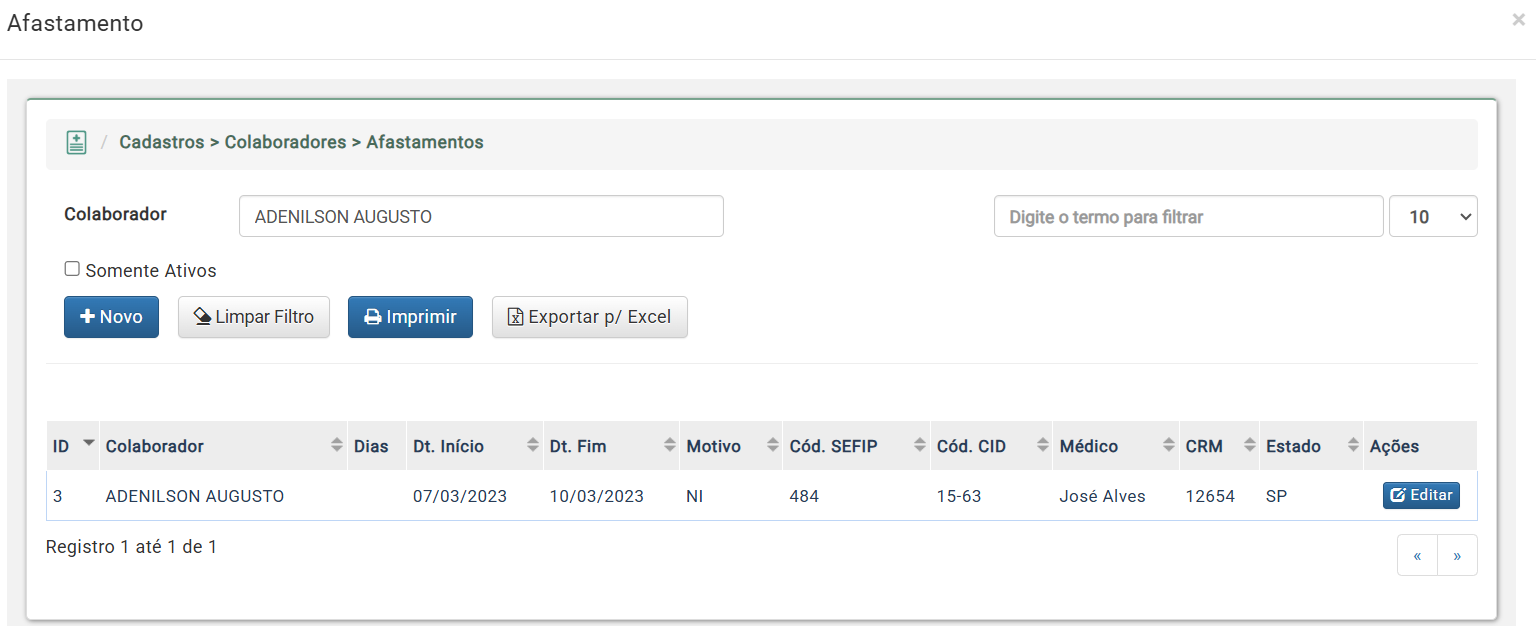The image size is (1536, 626).
Task: Enable the Somente Ativos checkbox
Action: (72, 269)
